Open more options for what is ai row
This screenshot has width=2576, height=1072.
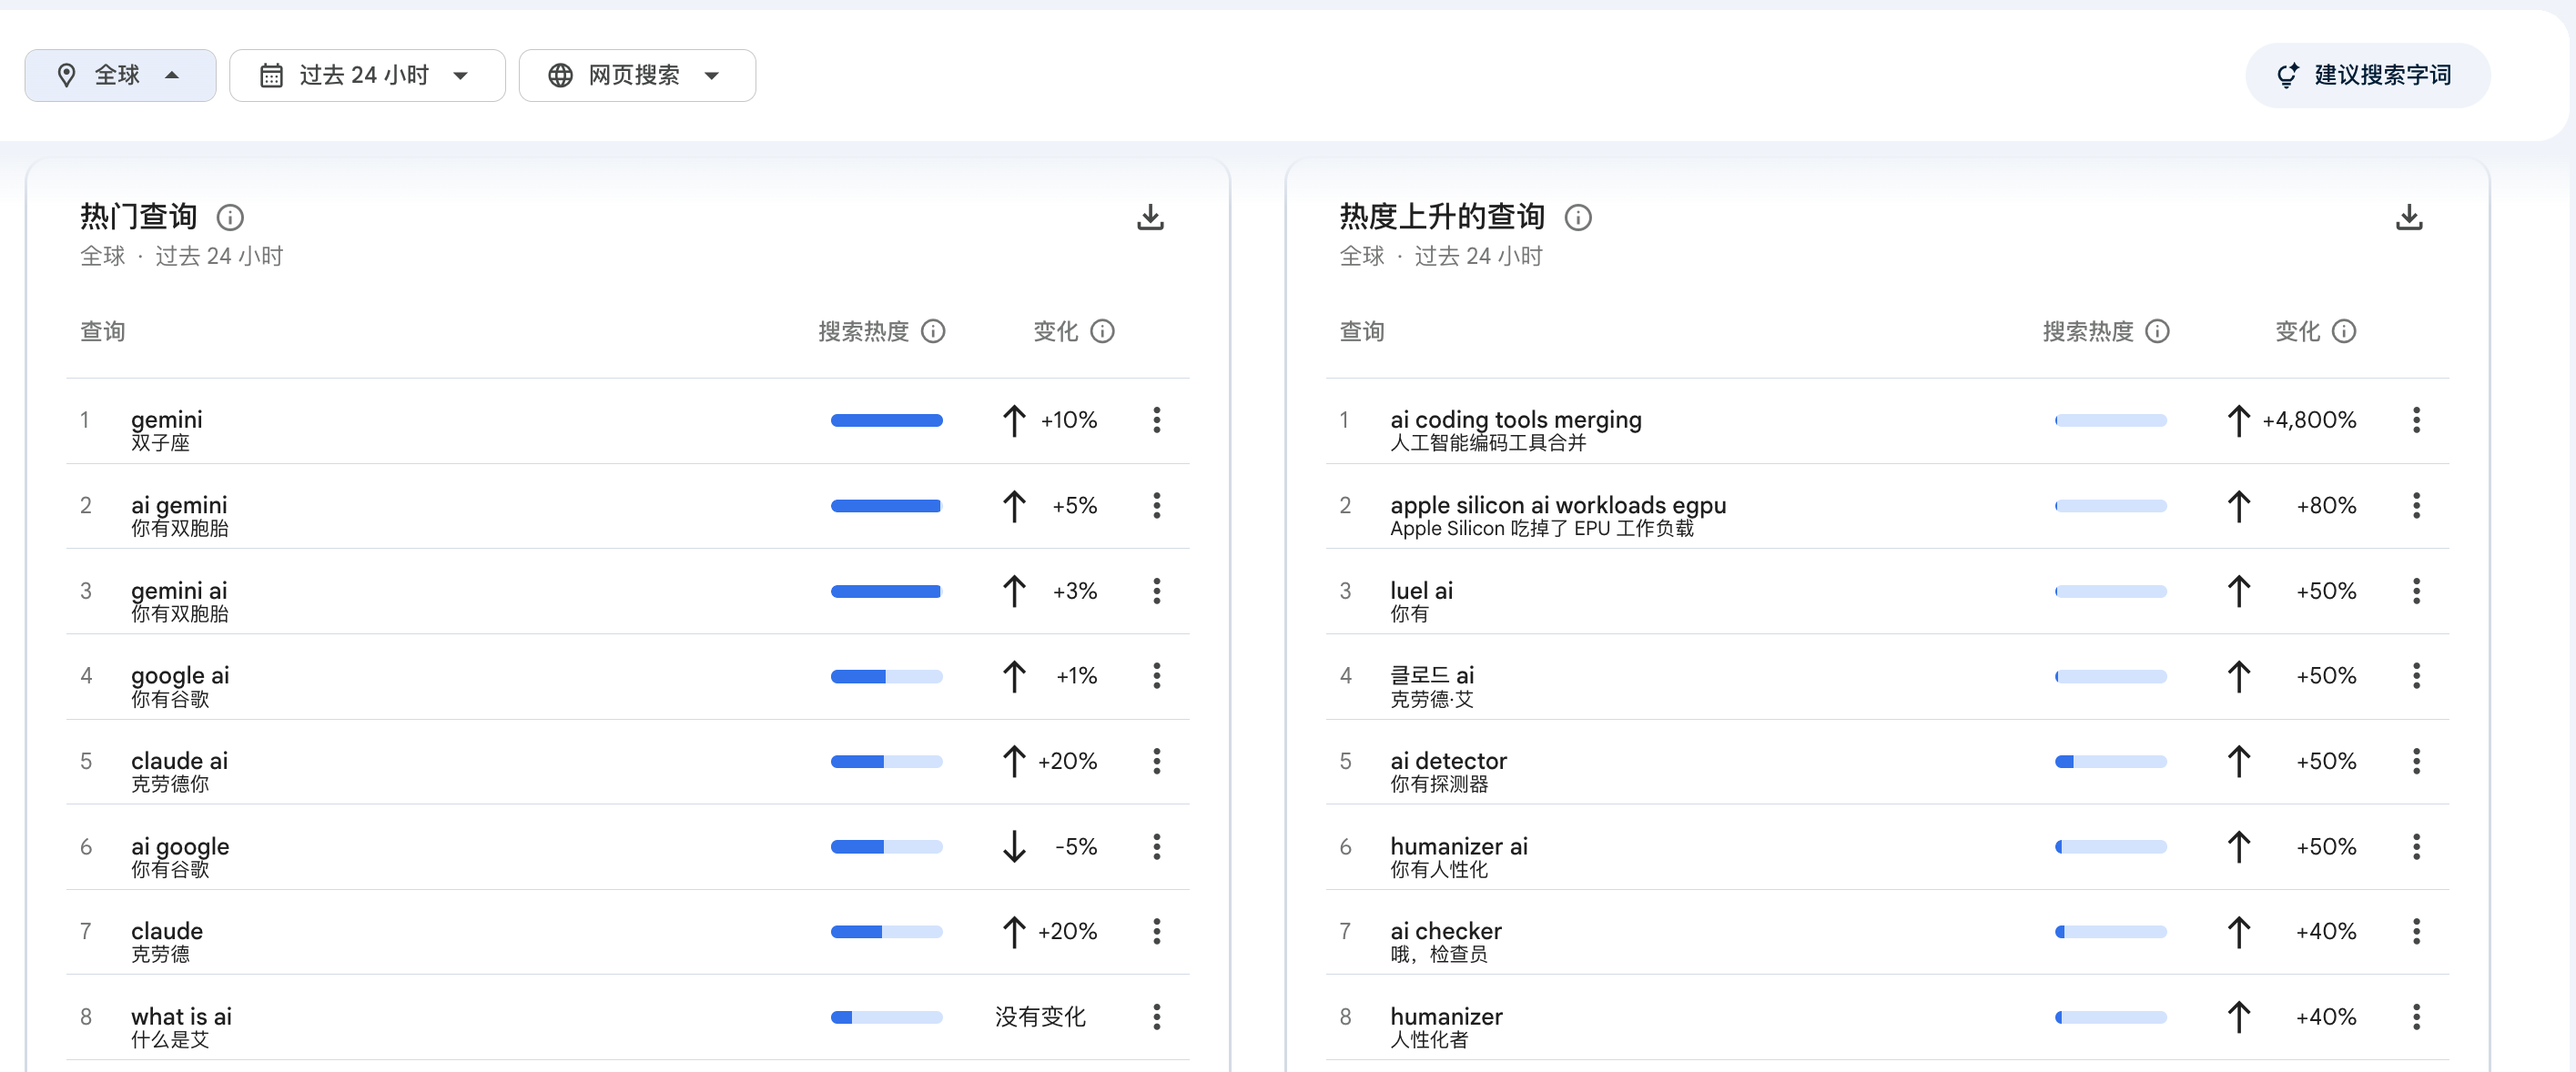(1156, 1017)
